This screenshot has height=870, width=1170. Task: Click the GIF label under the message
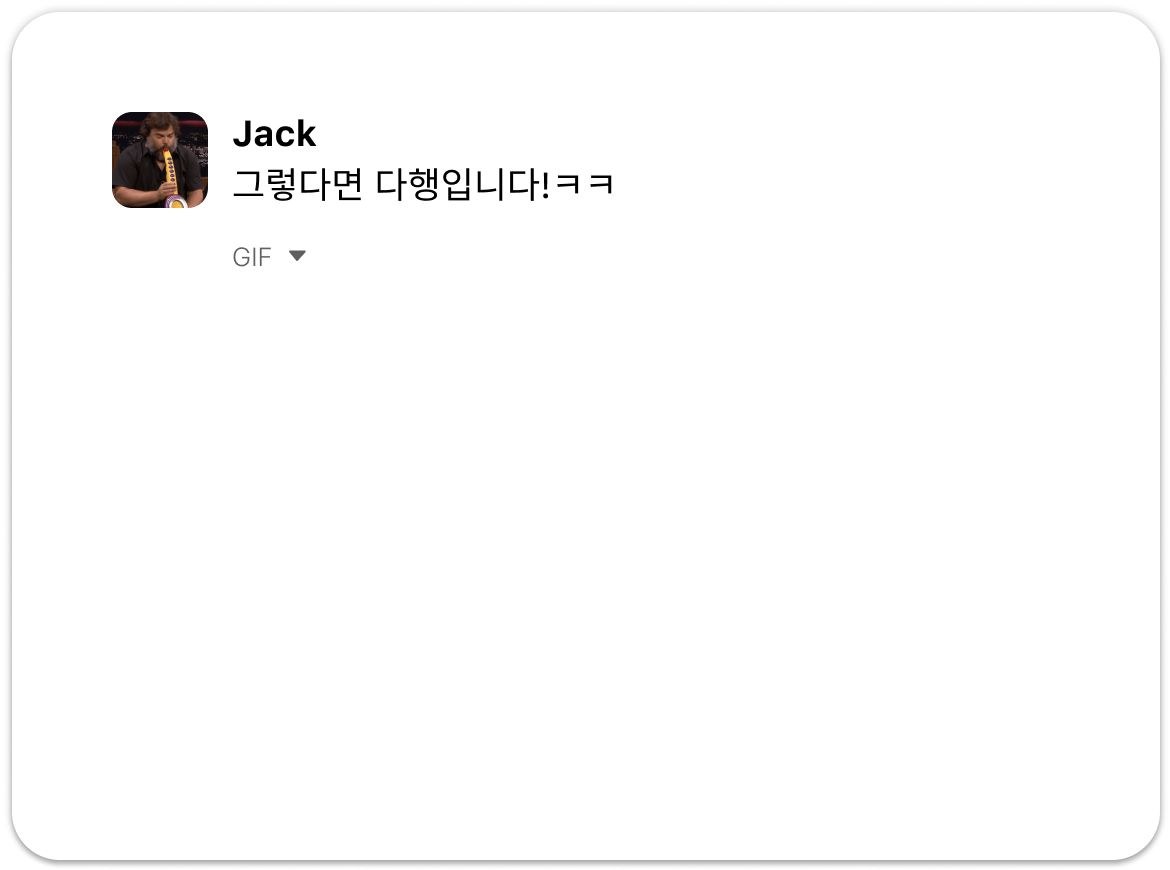point(251,257)
